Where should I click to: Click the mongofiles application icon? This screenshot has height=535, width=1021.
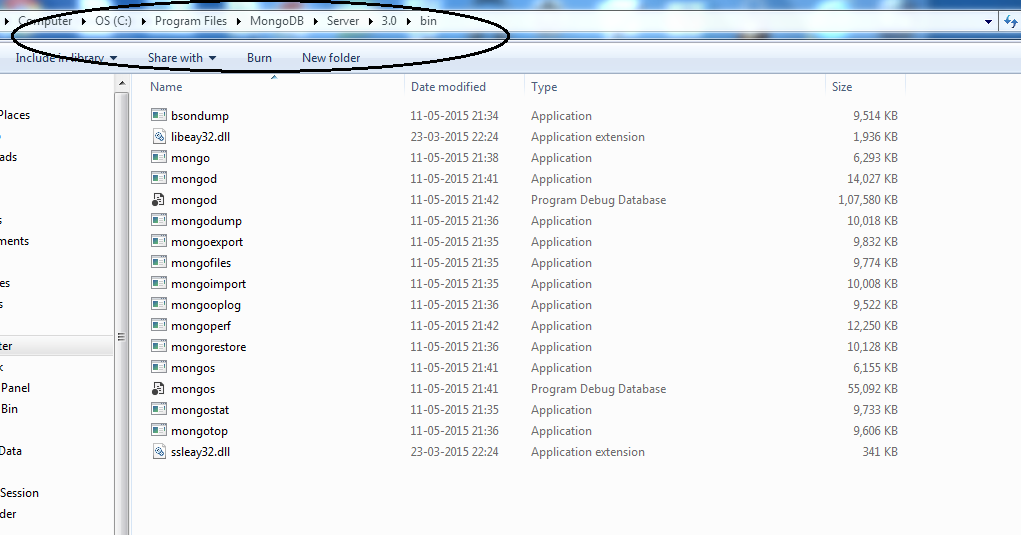(x=159, y=262)
